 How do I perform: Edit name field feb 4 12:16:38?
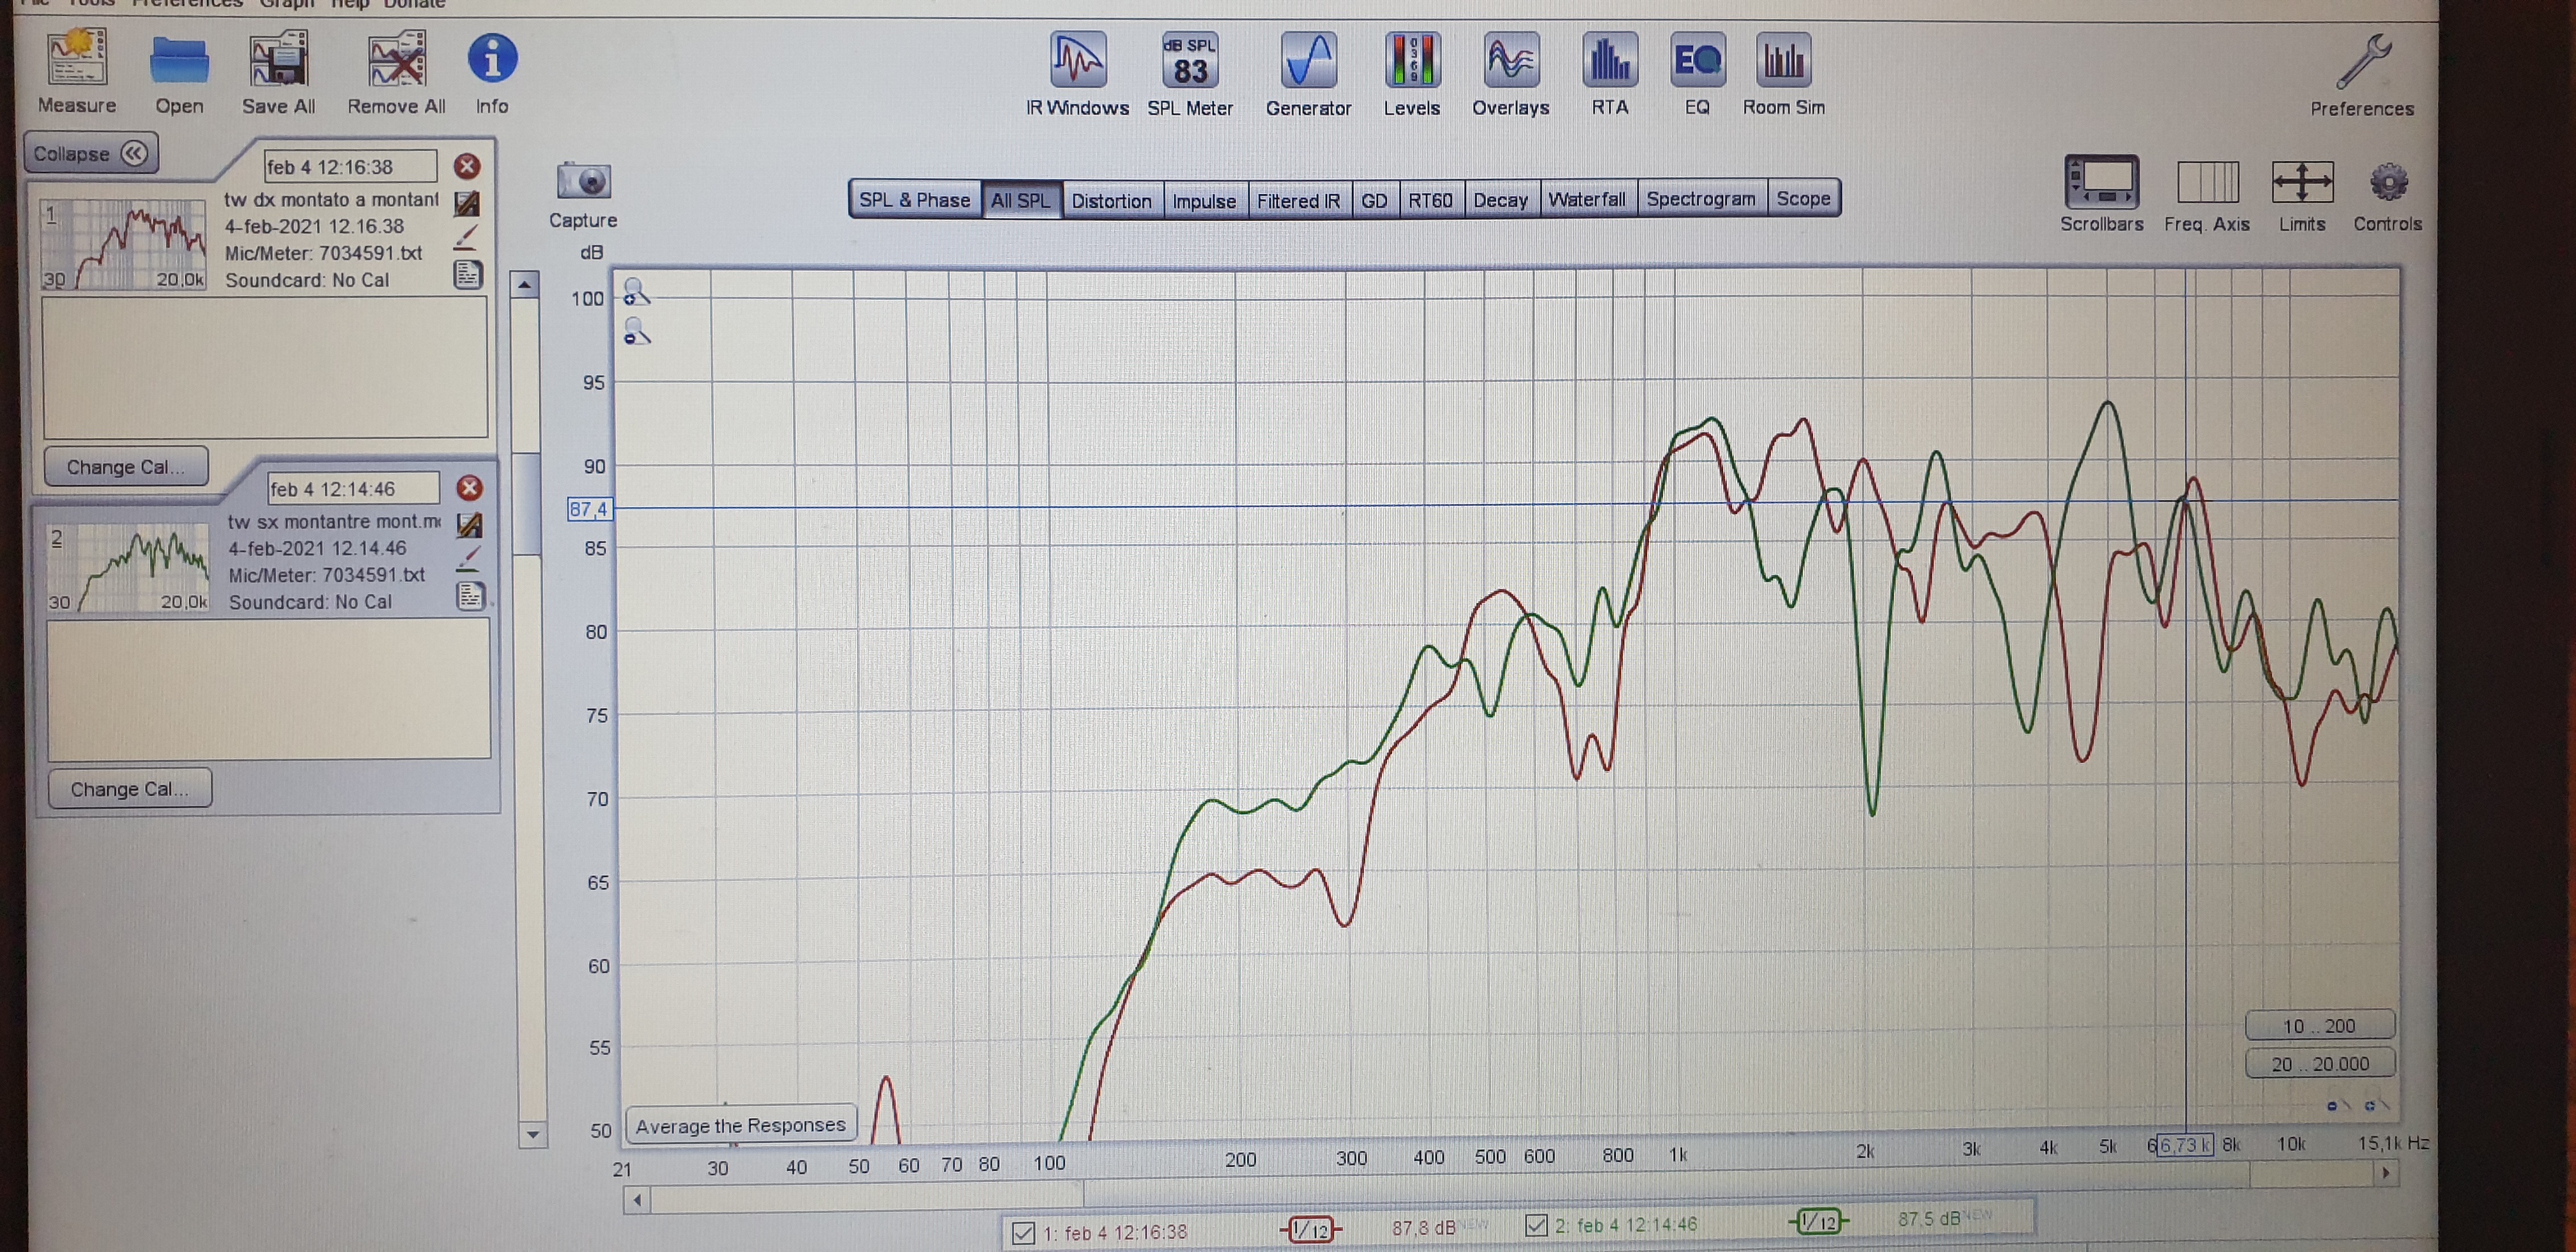coord(350,167)
